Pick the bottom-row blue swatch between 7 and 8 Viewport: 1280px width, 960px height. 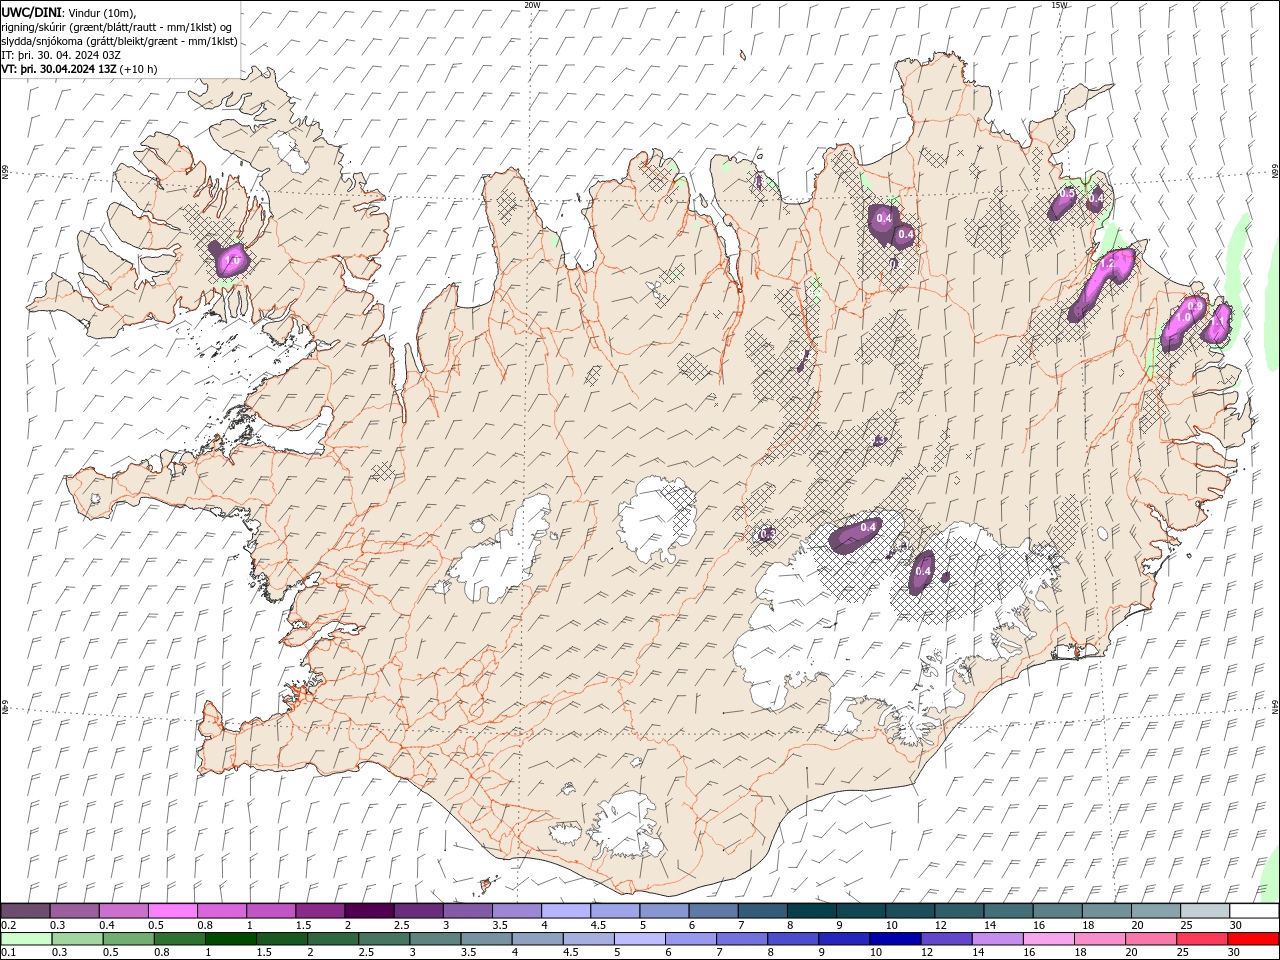742,938
